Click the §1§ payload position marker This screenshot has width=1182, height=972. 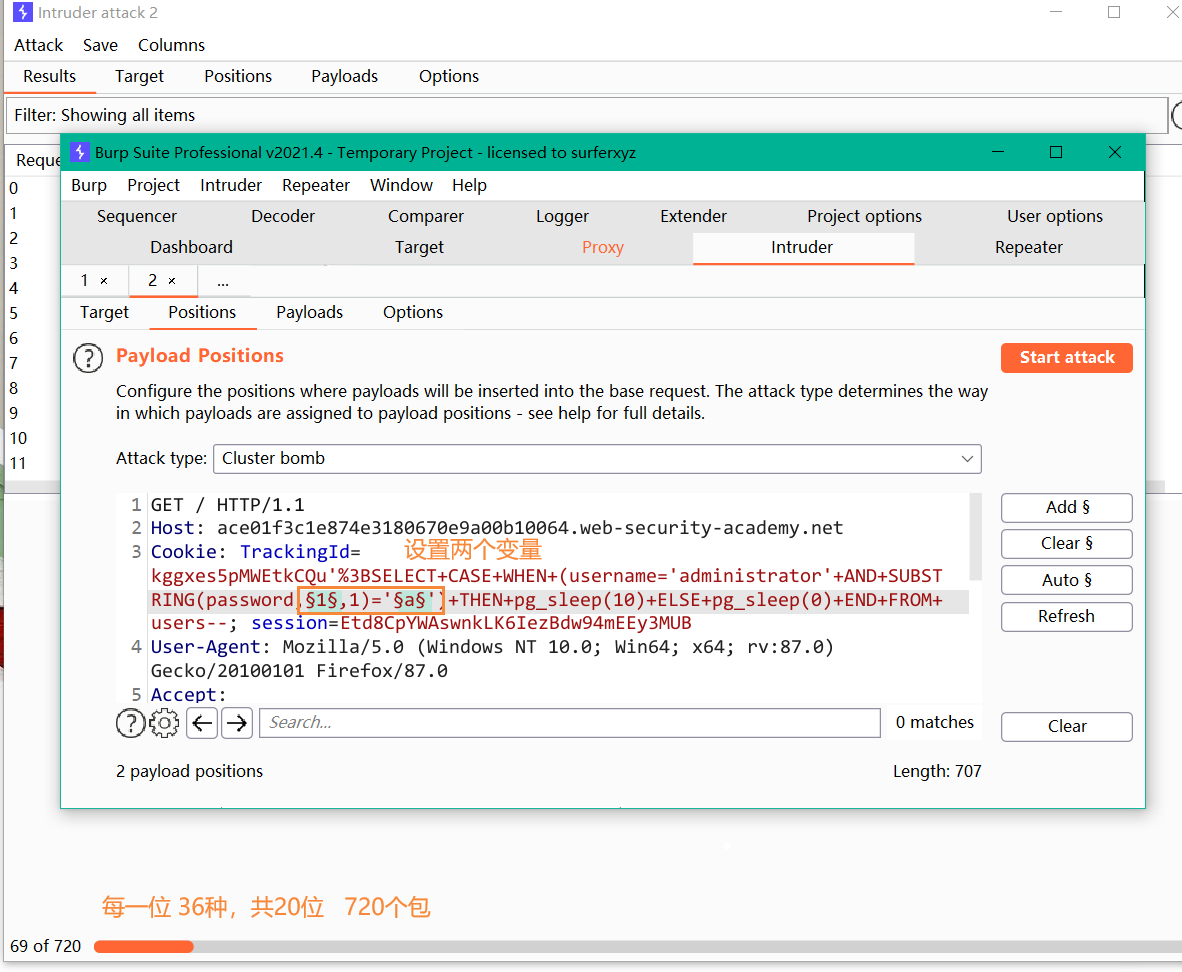[321, 600]
